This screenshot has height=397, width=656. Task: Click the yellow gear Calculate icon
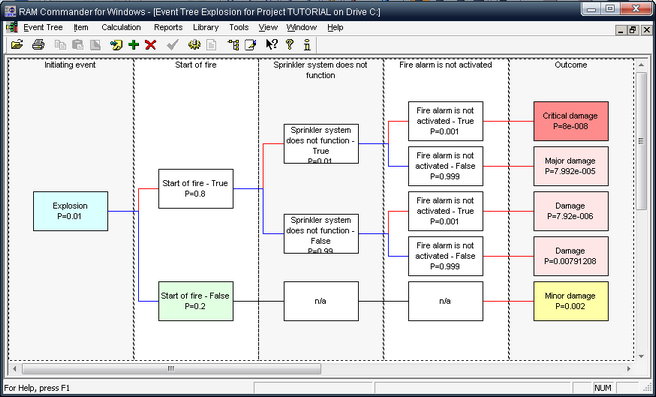[x=194, y=44]
